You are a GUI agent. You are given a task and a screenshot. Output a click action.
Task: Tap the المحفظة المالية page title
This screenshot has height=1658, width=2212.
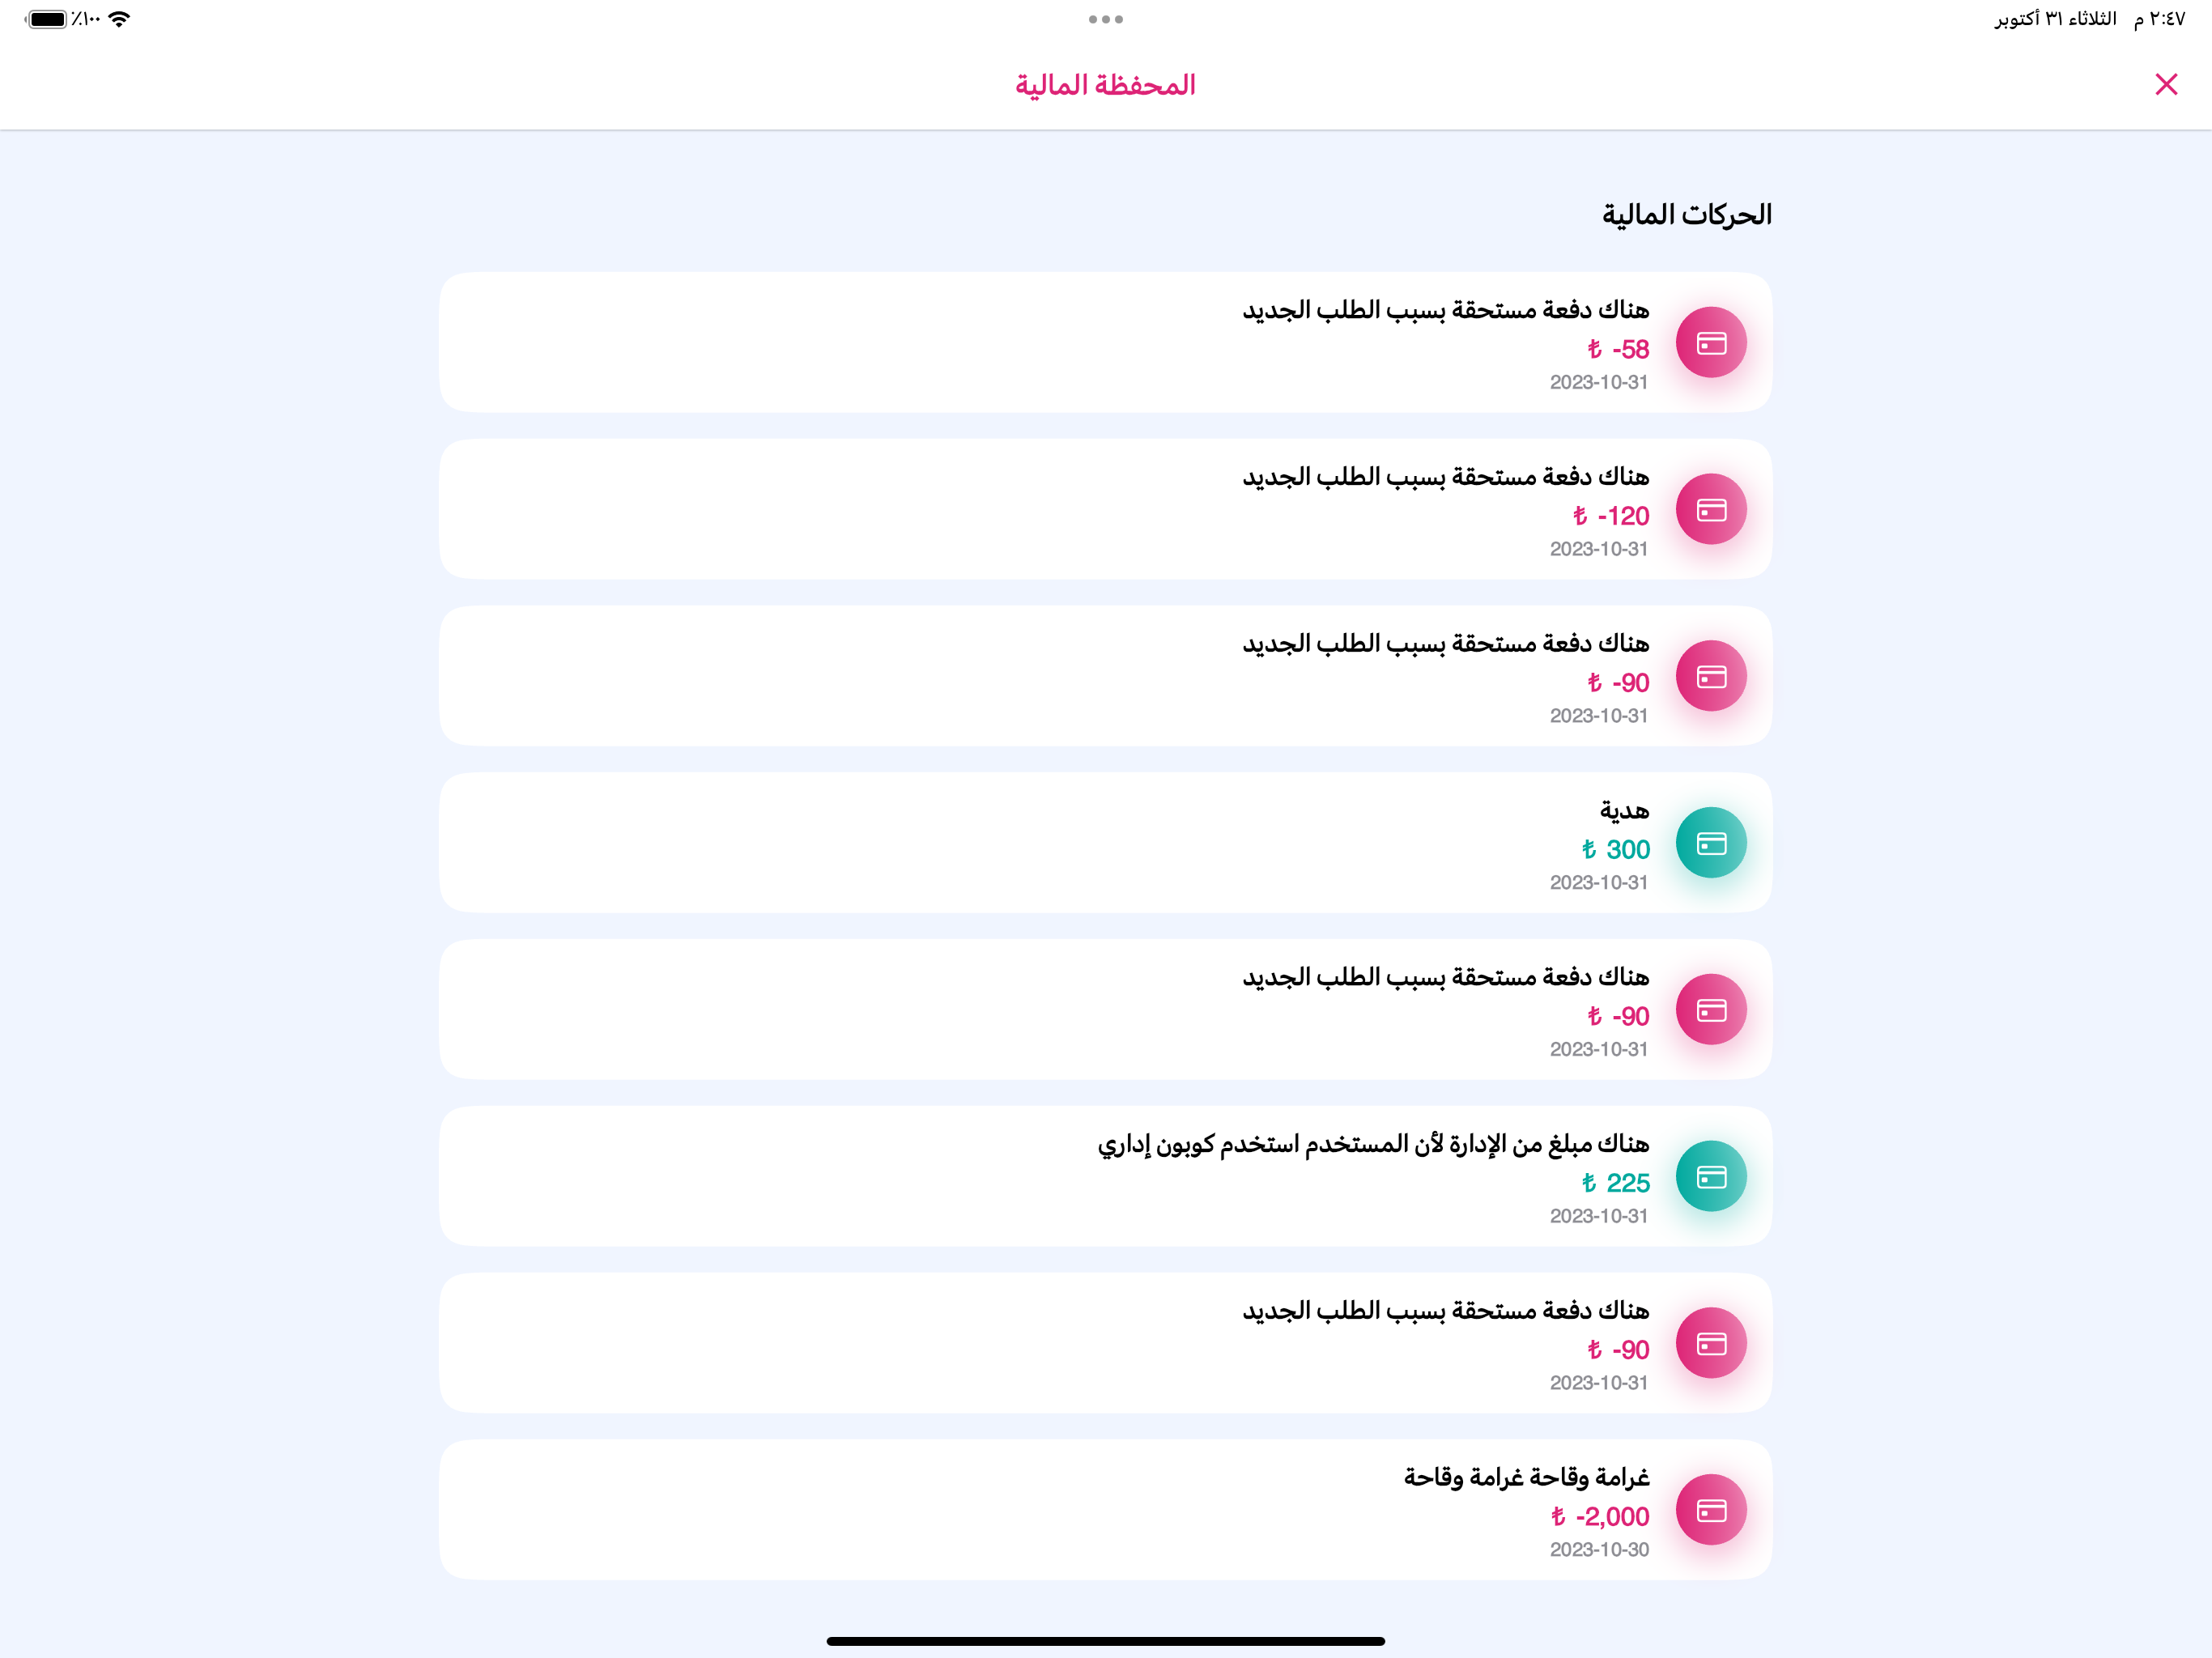coord(1105,85)
